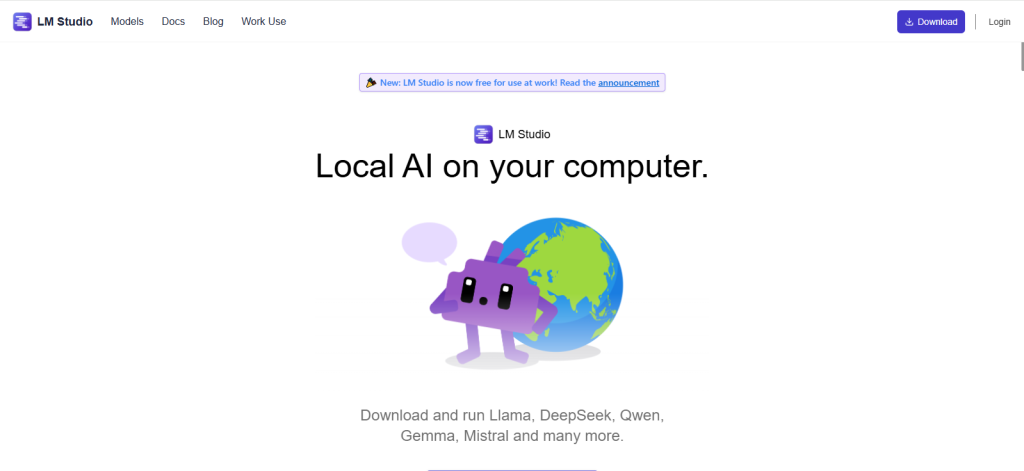The height and width of the screenshot is (471, 1024).
Task: Click the LM Studio logo icon in navbar
Action: pyautogui.click(x=22, y=22)
